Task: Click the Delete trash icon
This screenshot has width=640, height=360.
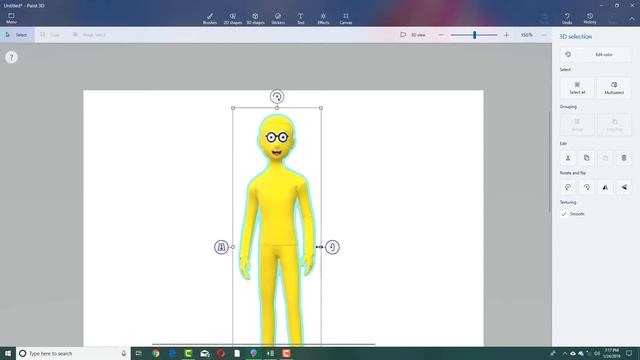Action: pyautogui.click(x=624, y=158)
